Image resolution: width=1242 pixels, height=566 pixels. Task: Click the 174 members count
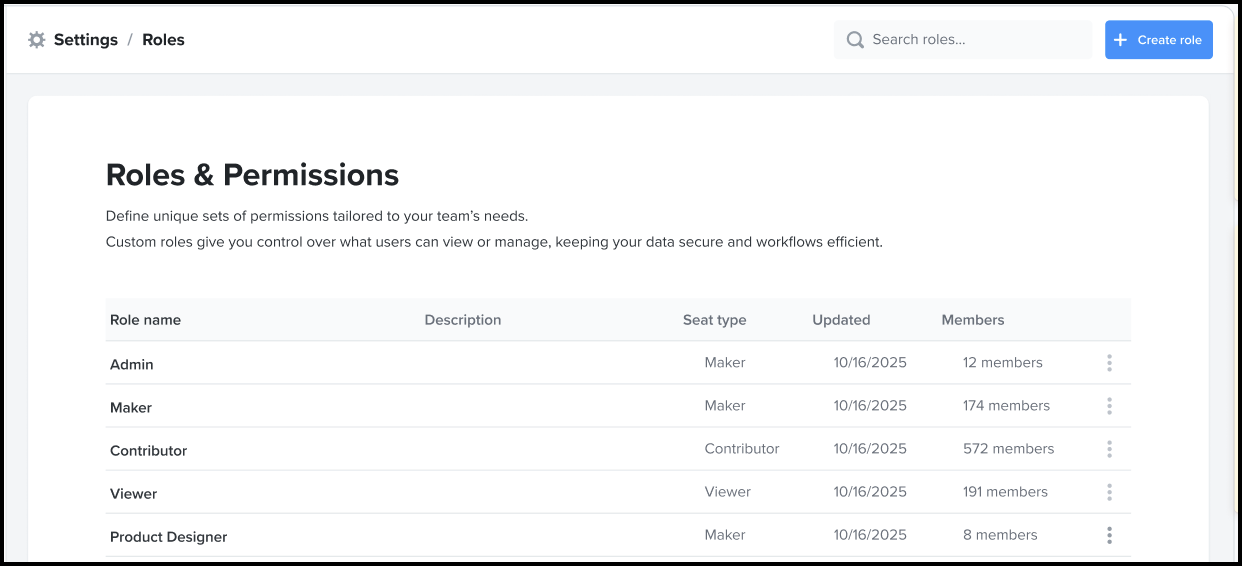pyautogui.click(x=1007, y=406)
